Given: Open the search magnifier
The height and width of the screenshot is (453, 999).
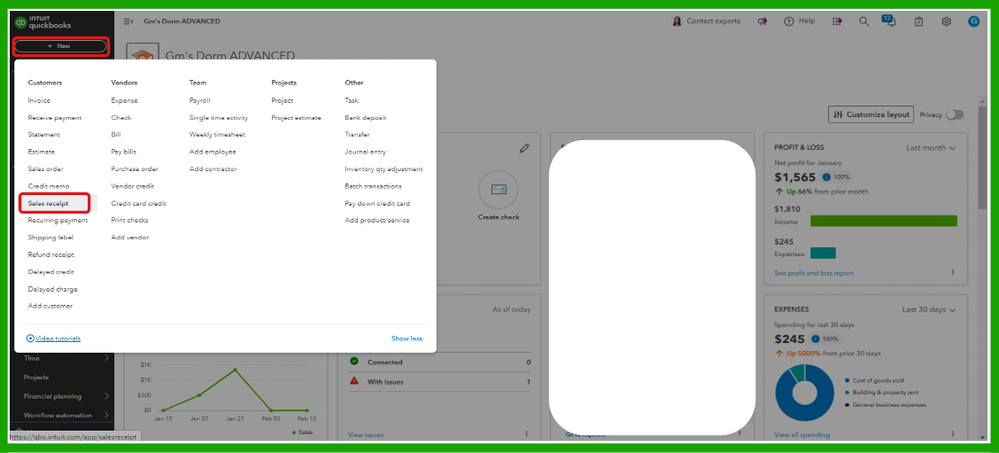Looking at the screenshot, I should 864,22.
